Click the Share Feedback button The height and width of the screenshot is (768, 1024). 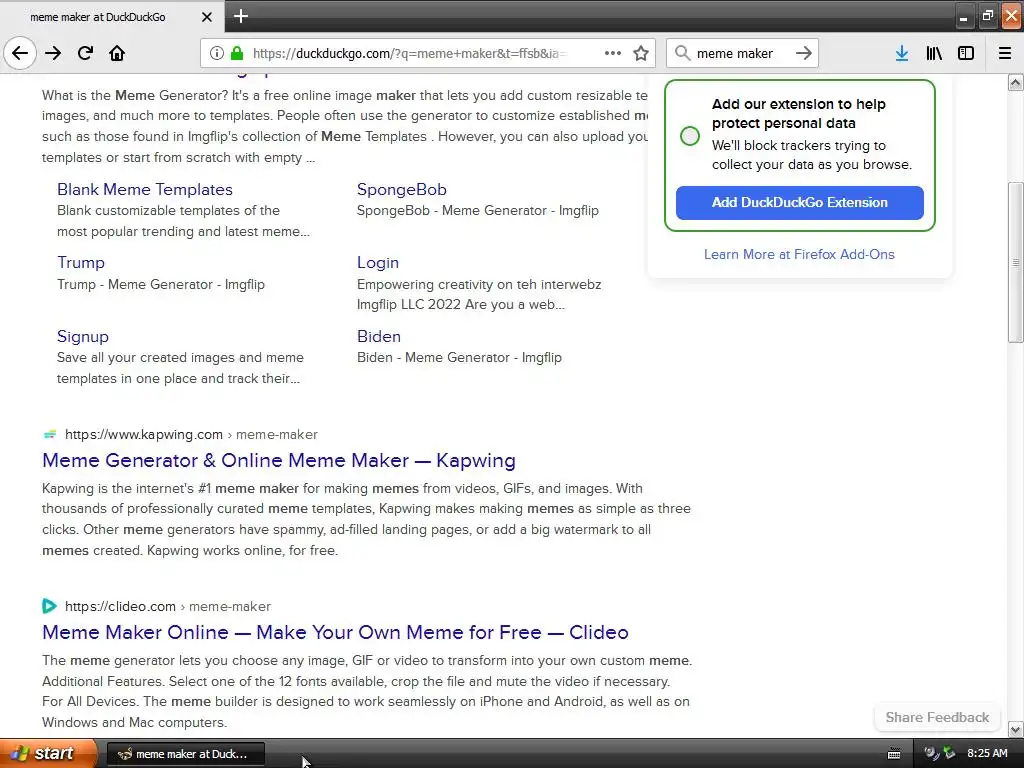937,717
